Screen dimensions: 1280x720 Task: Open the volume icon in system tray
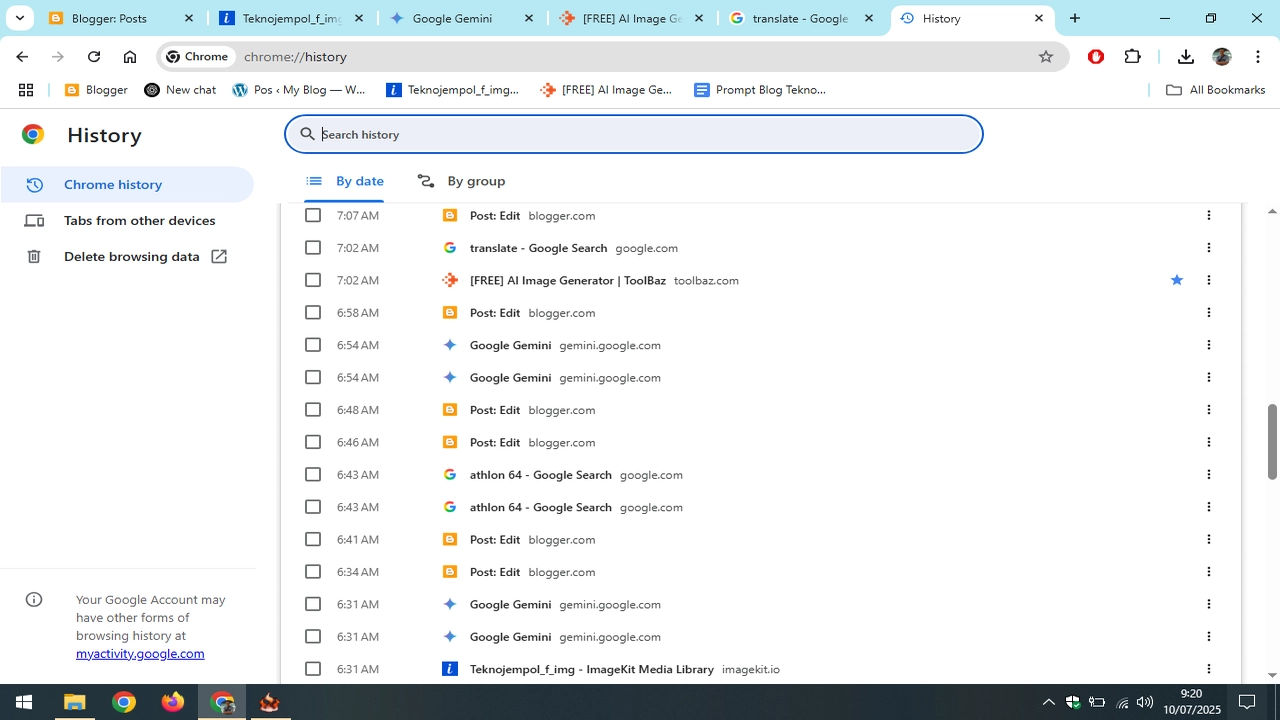point(1144,702)
